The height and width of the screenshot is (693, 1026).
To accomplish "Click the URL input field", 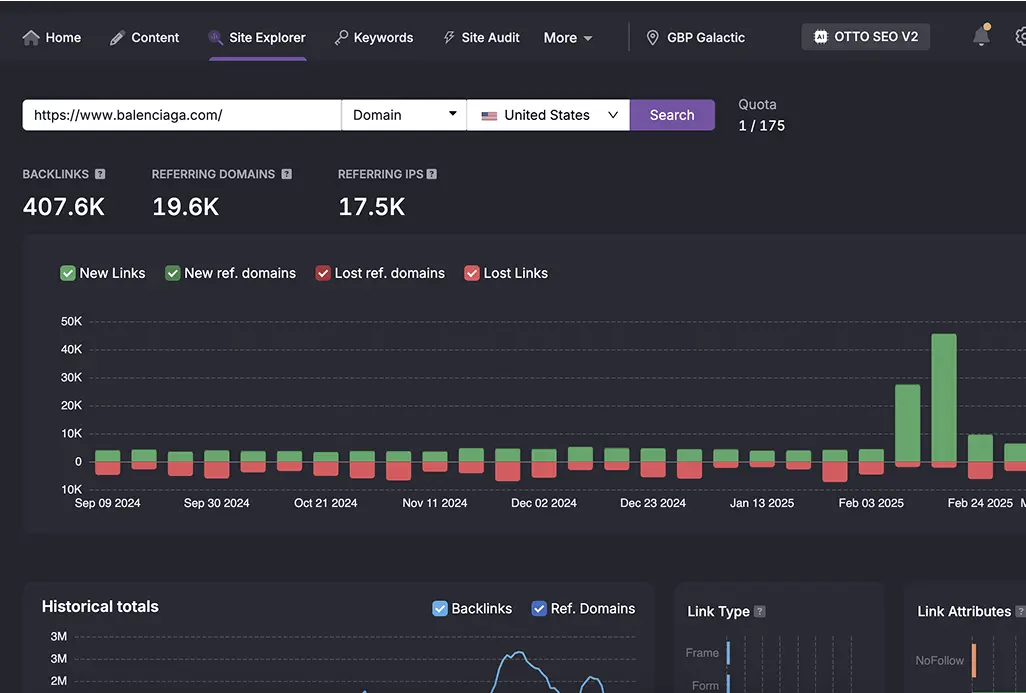I will click(x=182, y=115).
